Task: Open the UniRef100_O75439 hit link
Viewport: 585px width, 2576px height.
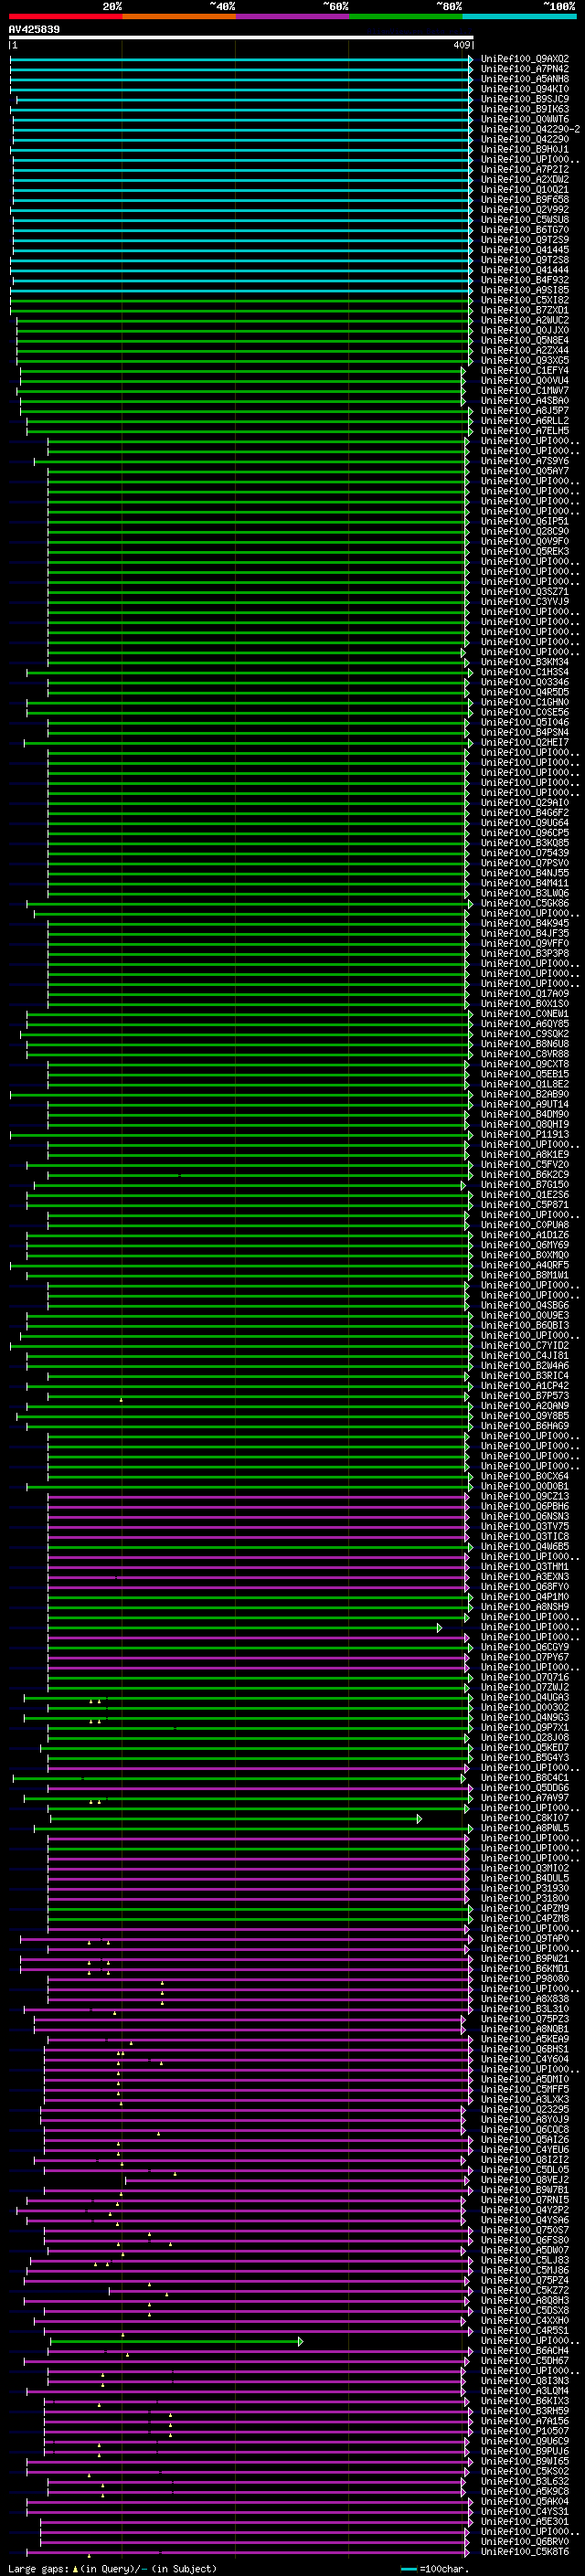Action: (525, 853)
